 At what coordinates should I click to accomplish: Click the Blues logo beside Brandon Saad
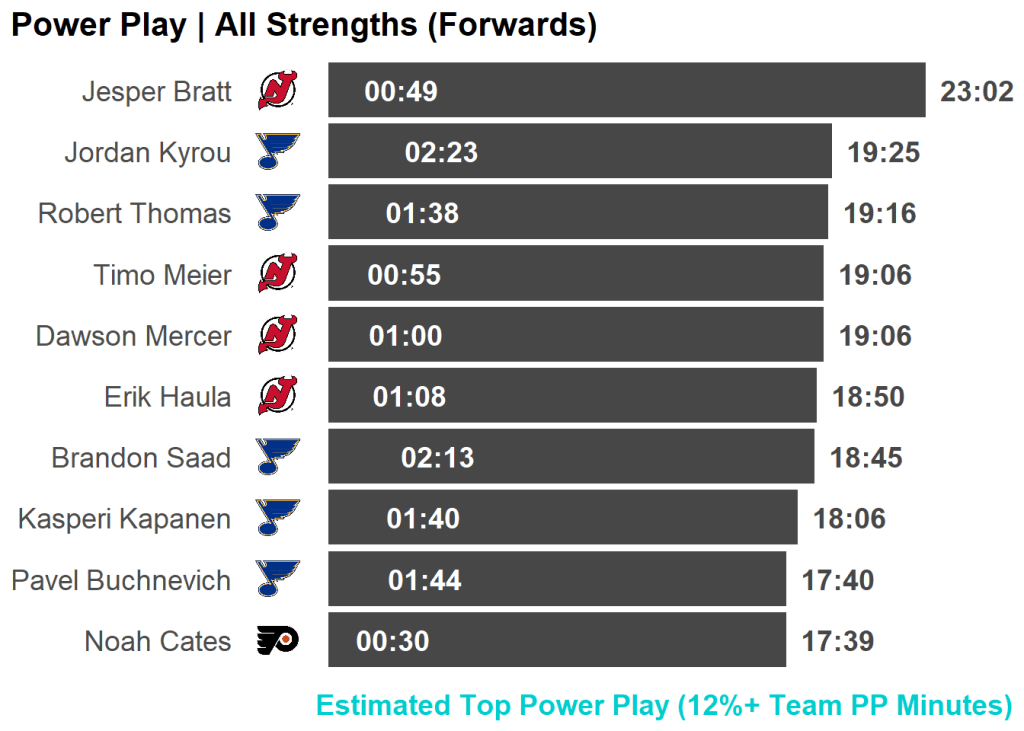[277, 457]
